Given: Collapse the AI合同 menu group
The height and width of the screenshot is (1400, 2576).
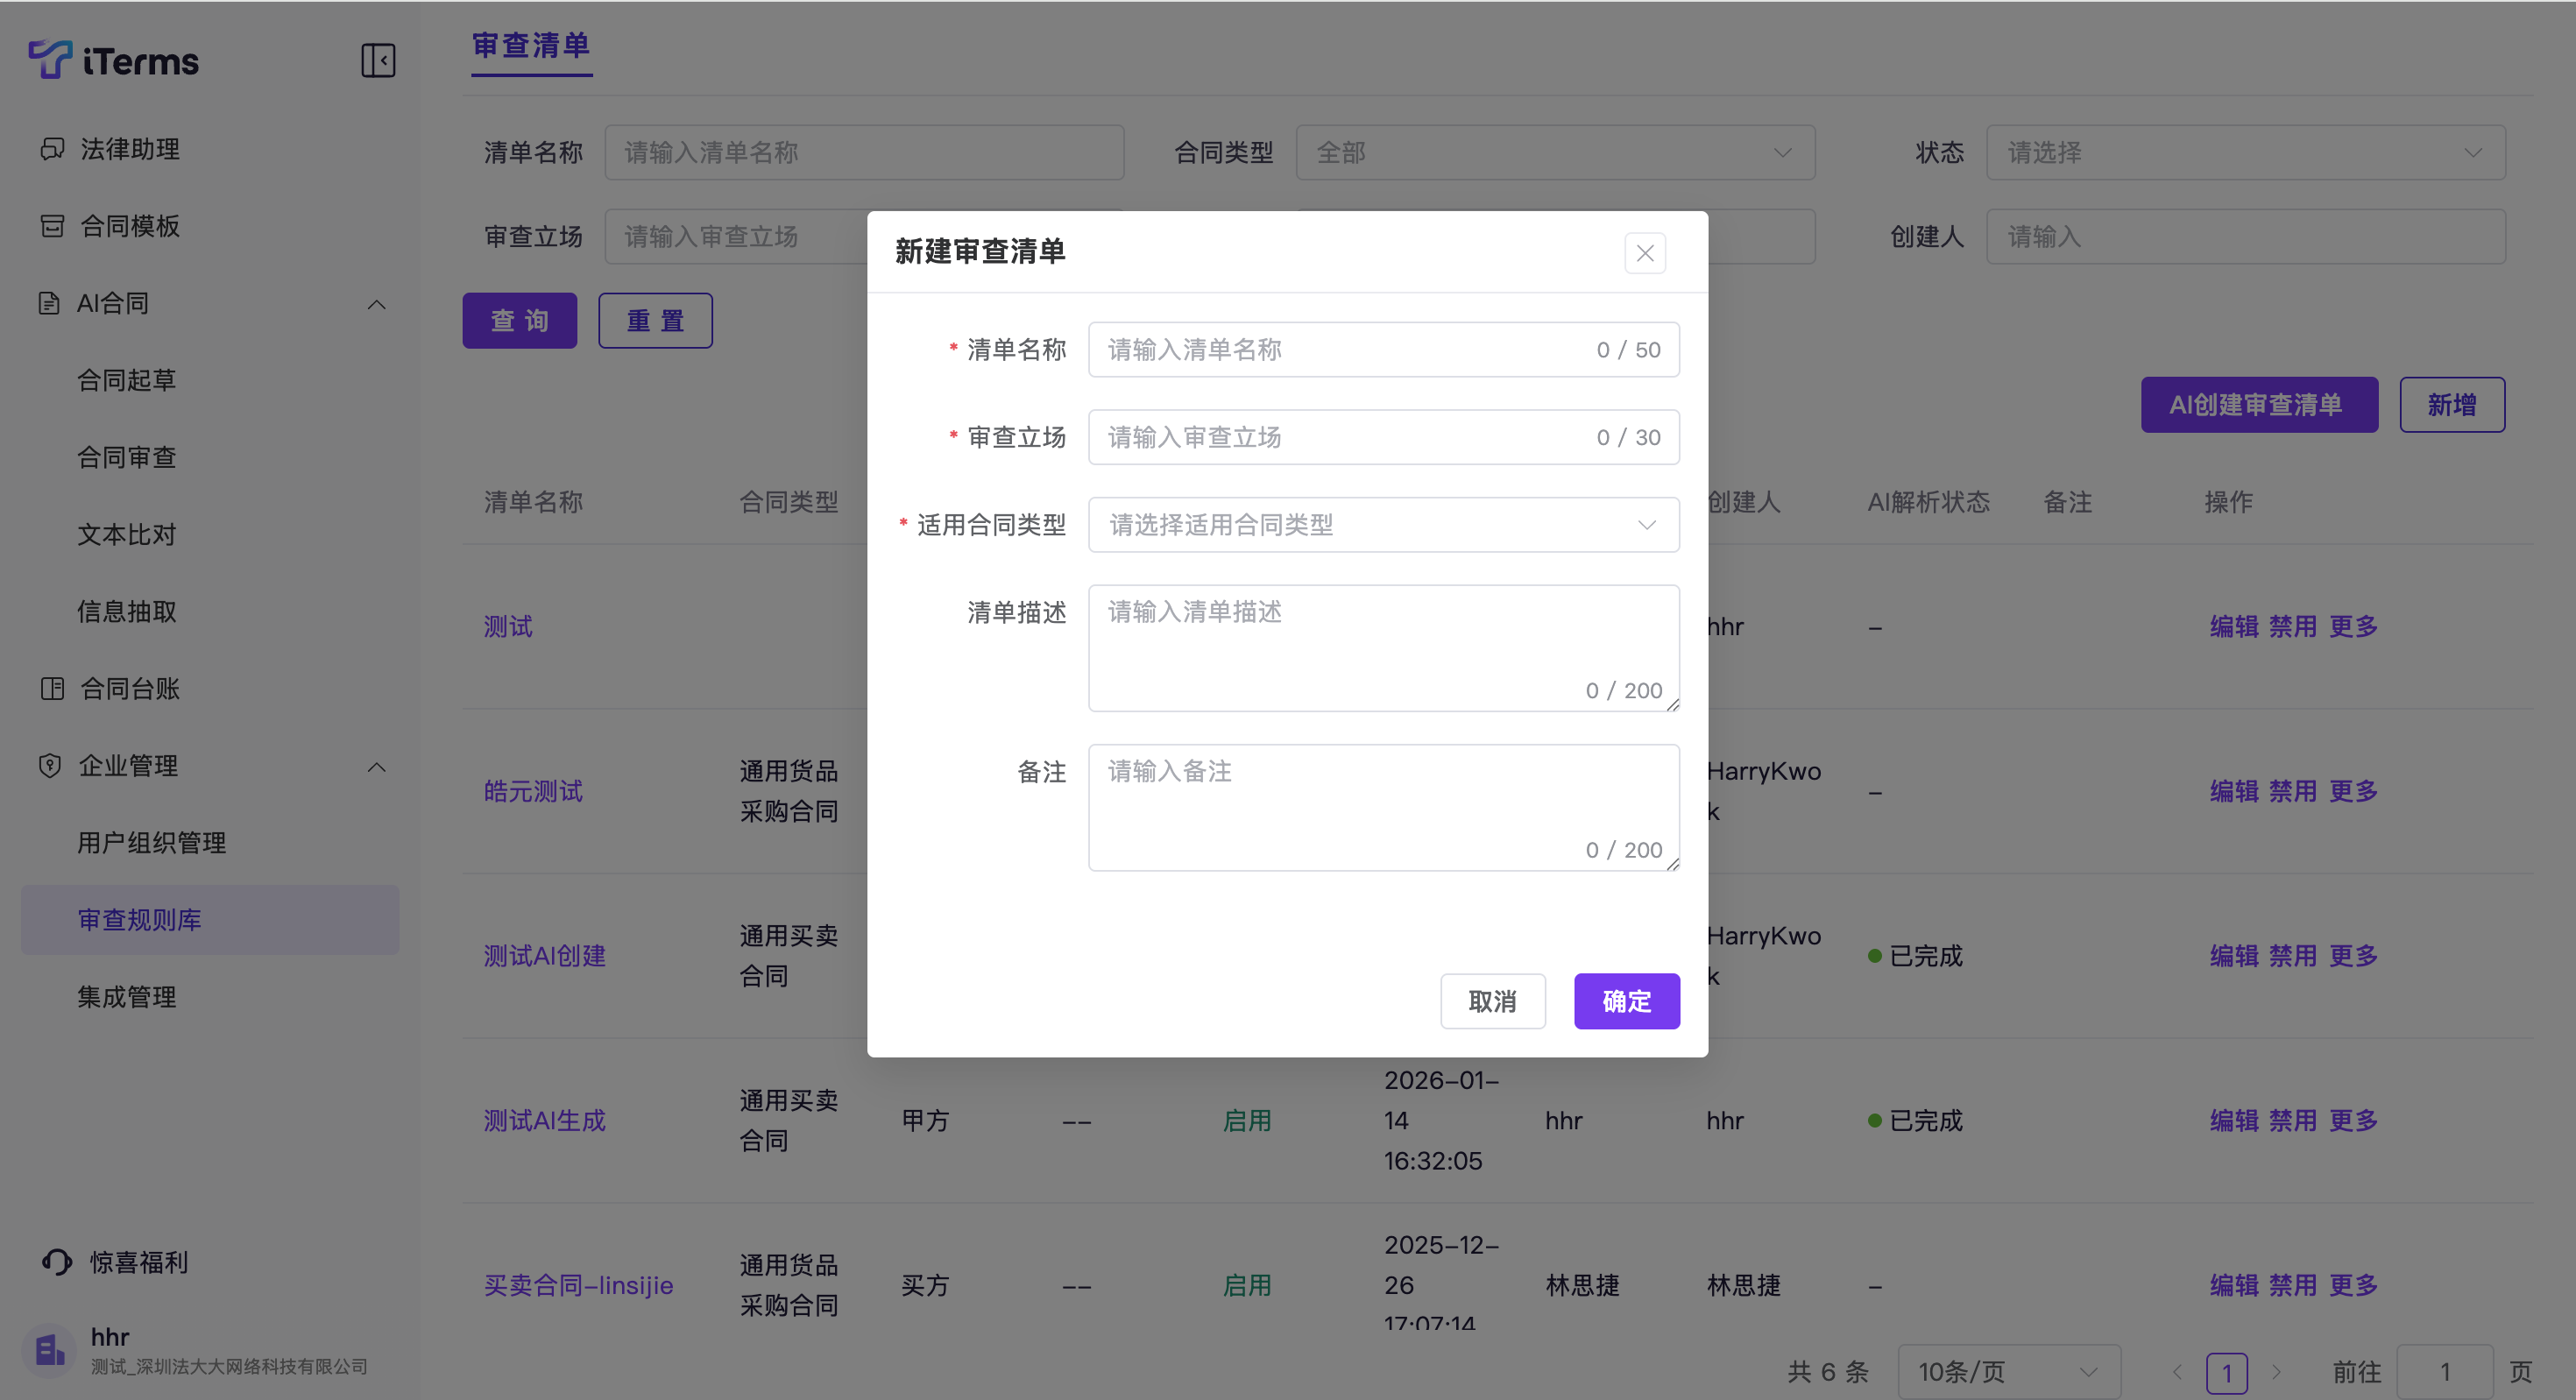Looking at the screenshot, I should point(376,304).
